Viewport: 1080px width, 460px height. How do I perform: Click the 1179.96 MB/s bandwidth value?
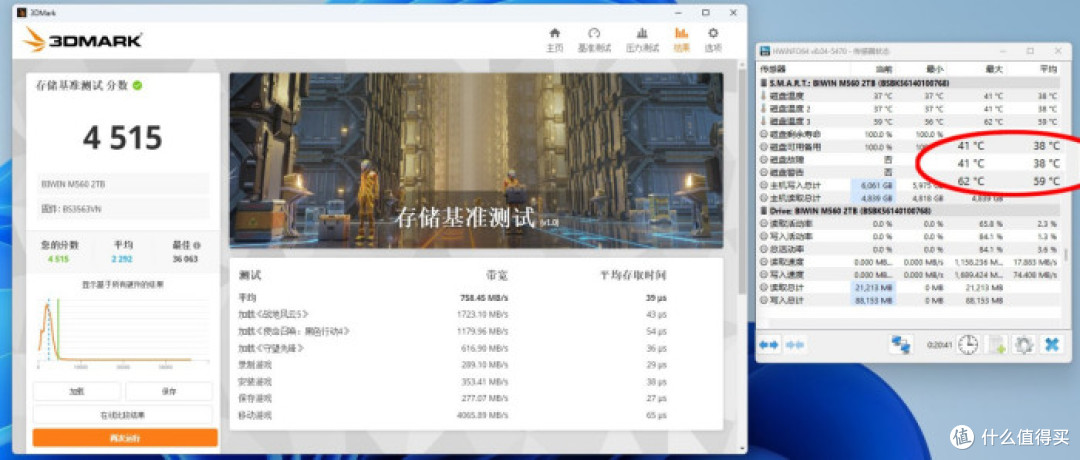point(482,331)
